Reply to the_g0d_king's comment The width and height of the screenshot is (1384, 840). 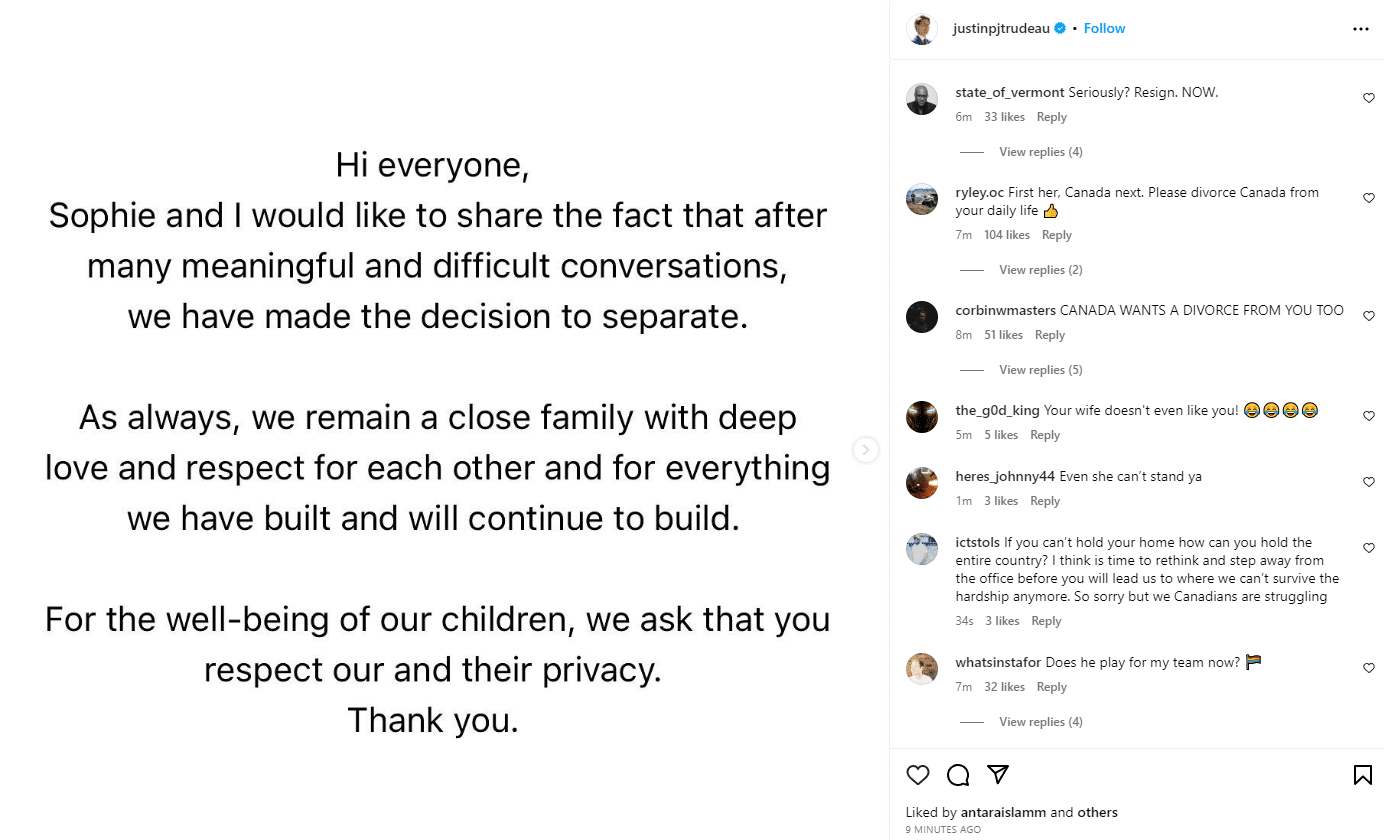pos(1044,435)
